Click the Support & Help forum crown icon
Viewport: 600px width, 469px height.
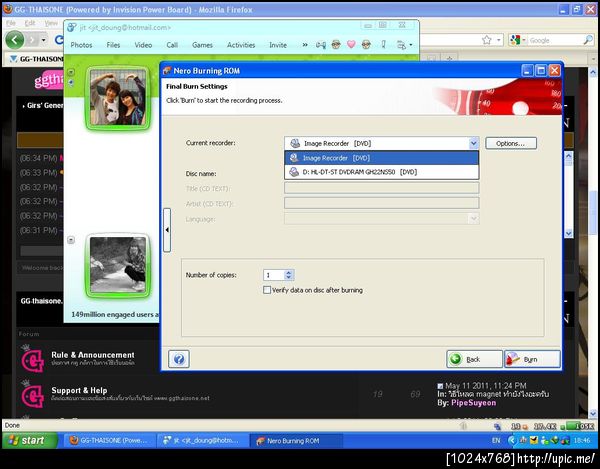pyautogui.click(x=33, y=394)
